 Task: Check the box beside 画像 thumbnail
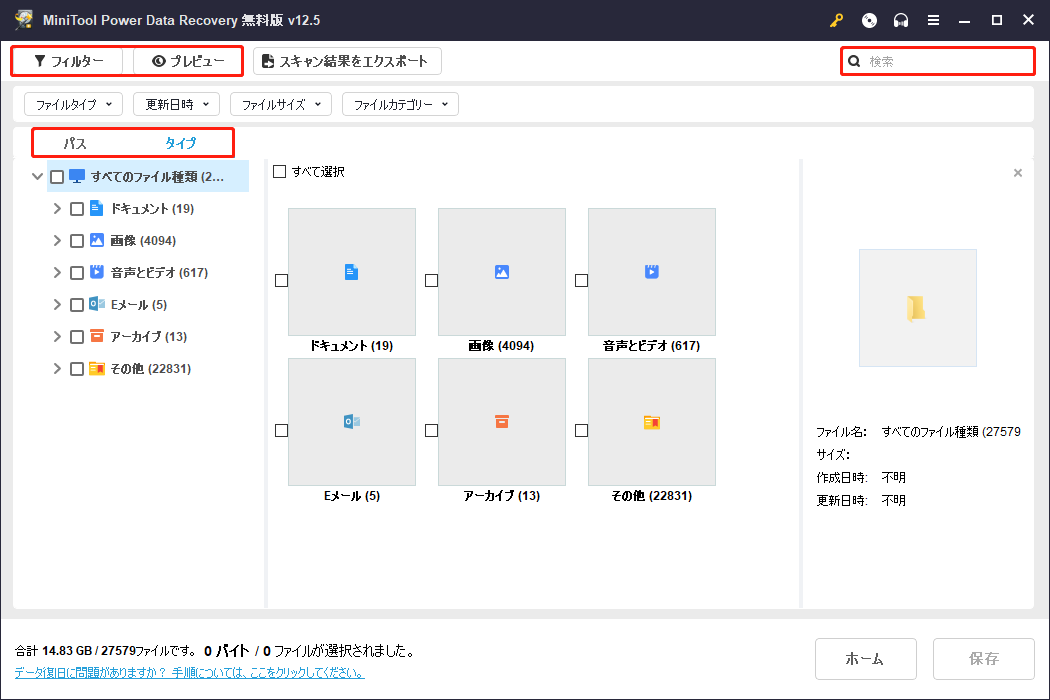tap(431, 280)
